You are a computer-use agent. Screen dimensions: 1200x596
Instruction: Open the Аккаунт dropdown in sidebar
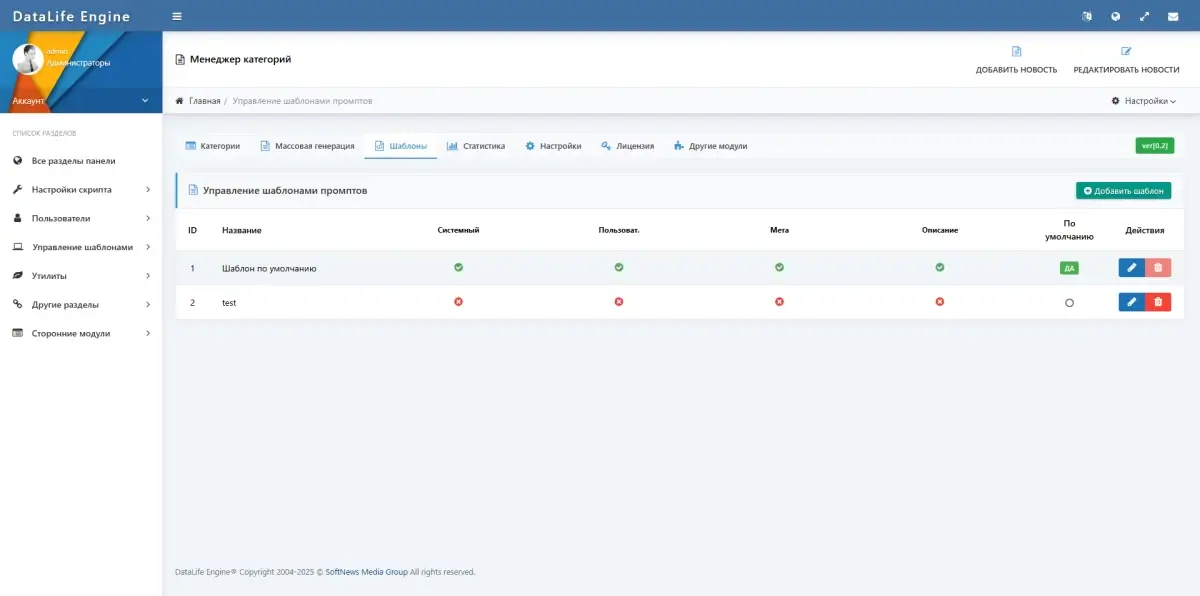(x=81, y=100)
